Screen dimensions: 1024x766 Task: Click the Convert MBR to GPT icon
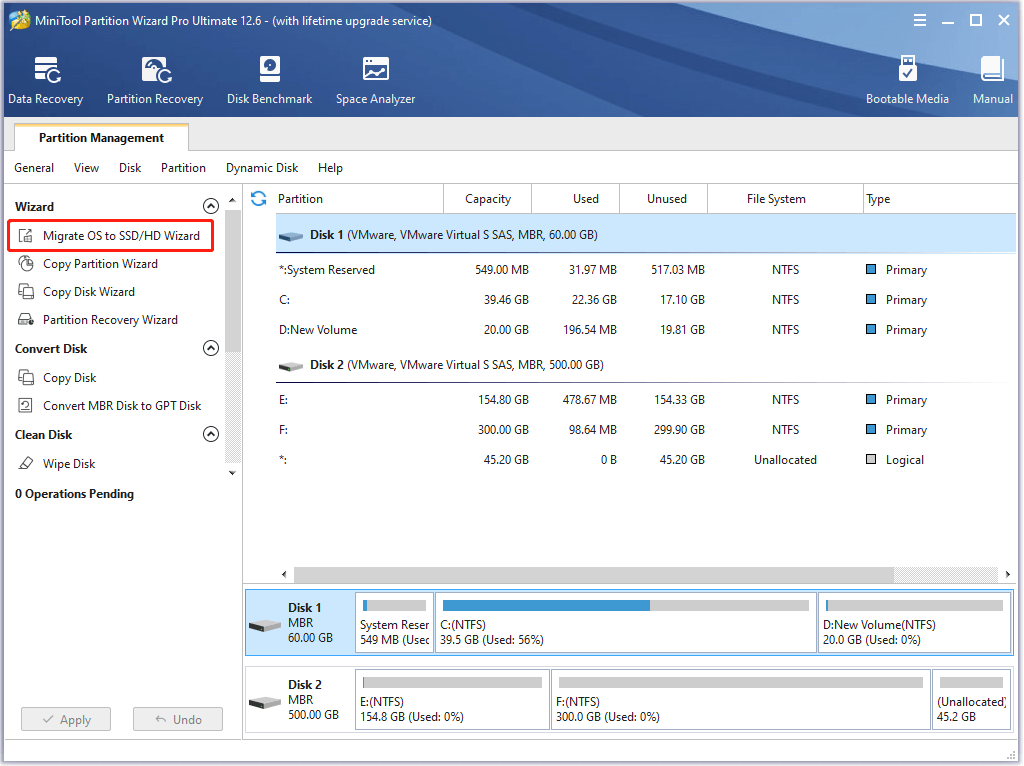point(25,406)
